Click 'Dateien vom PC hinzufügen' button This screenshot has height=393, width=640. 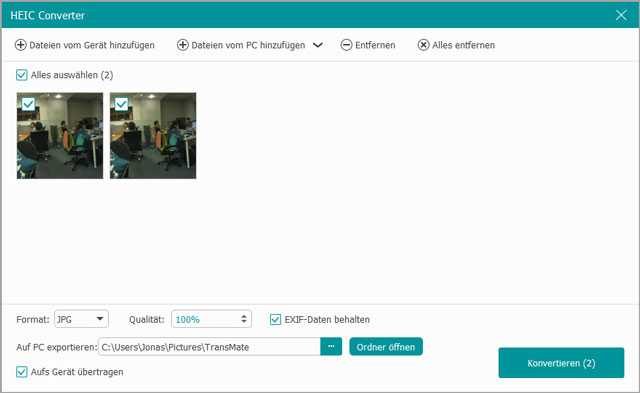(241, 45)
